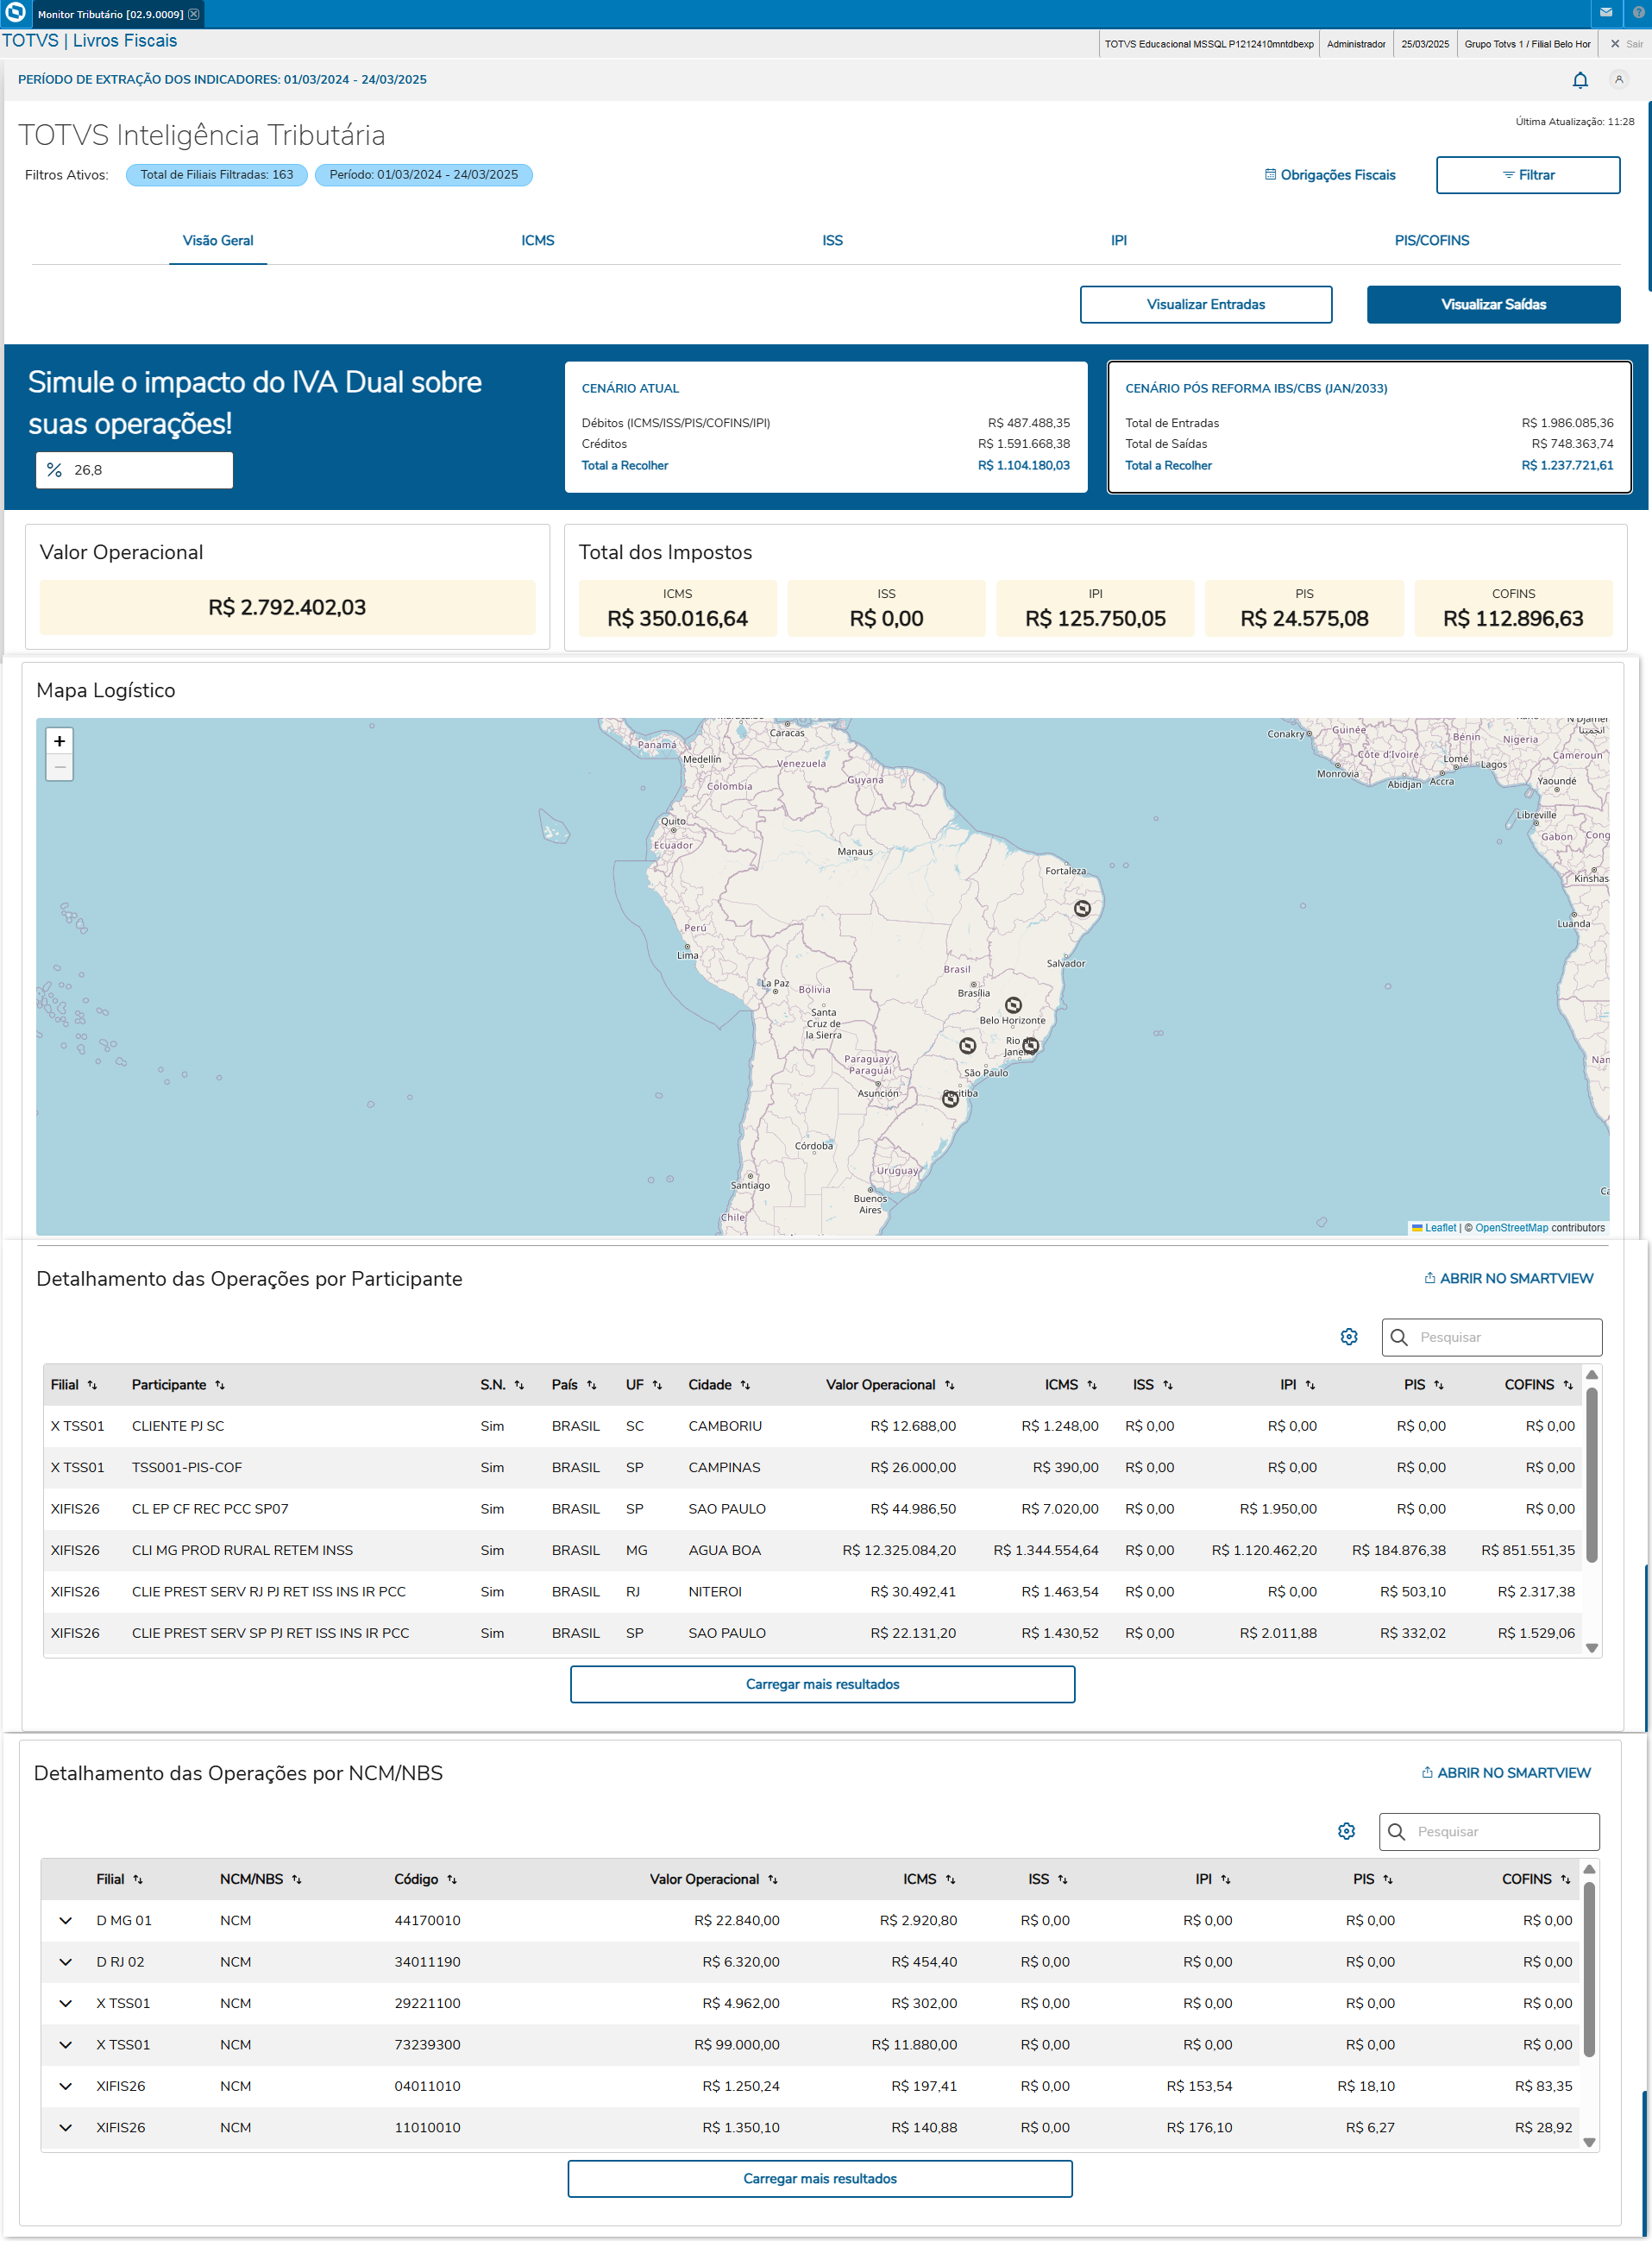Sort Participante table by COFINS
This screenshot has height=2241, width=1652.
[x=1568, y=1385]
